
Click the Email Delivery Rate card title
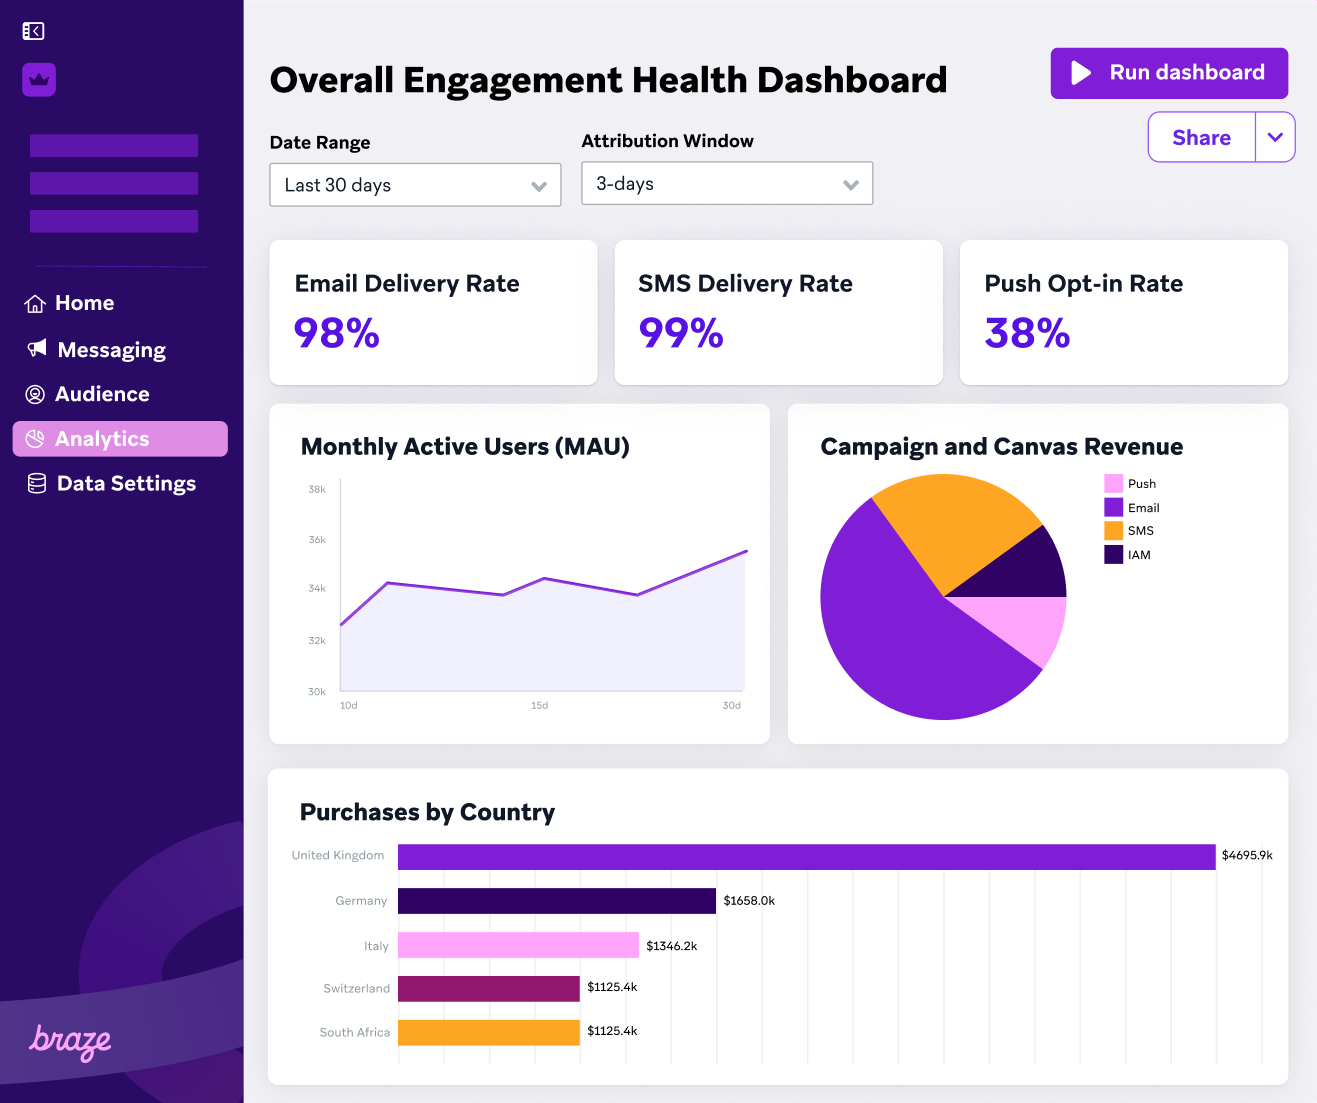tap(407, 284)
